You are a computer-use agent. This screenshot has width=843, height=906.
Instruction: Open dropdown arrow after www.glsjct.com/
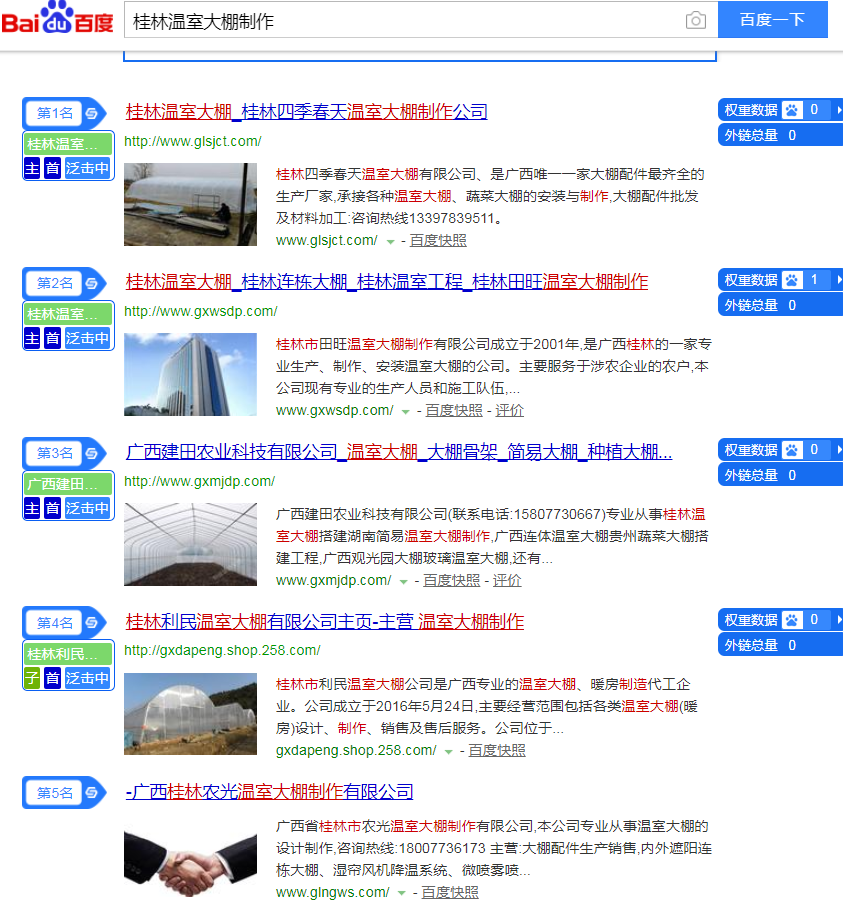391,242
